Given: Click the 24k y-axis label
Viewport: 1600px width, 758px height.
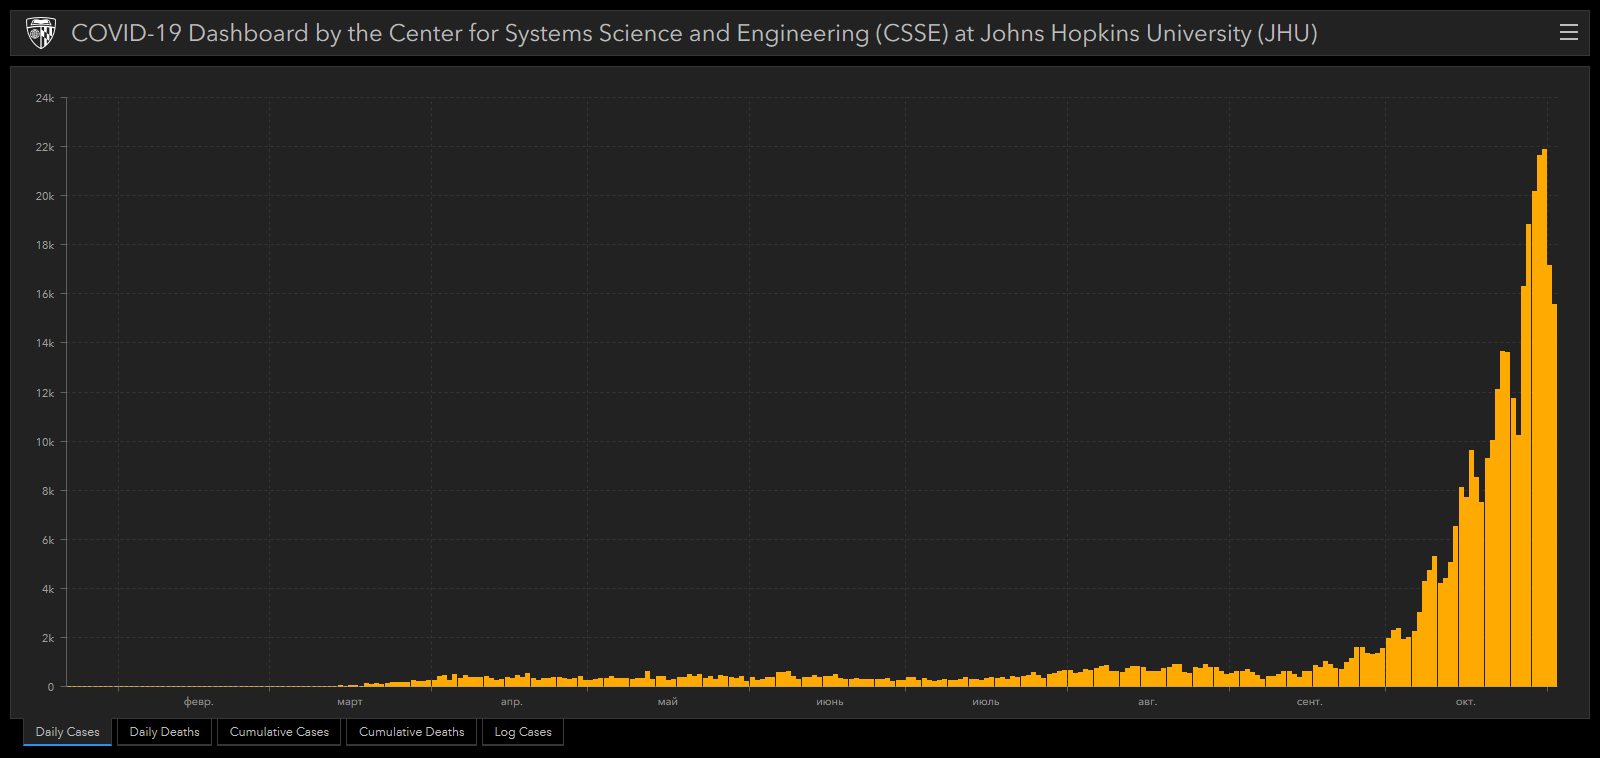Looking at the screenshot, I should click(x=45, y=98).
